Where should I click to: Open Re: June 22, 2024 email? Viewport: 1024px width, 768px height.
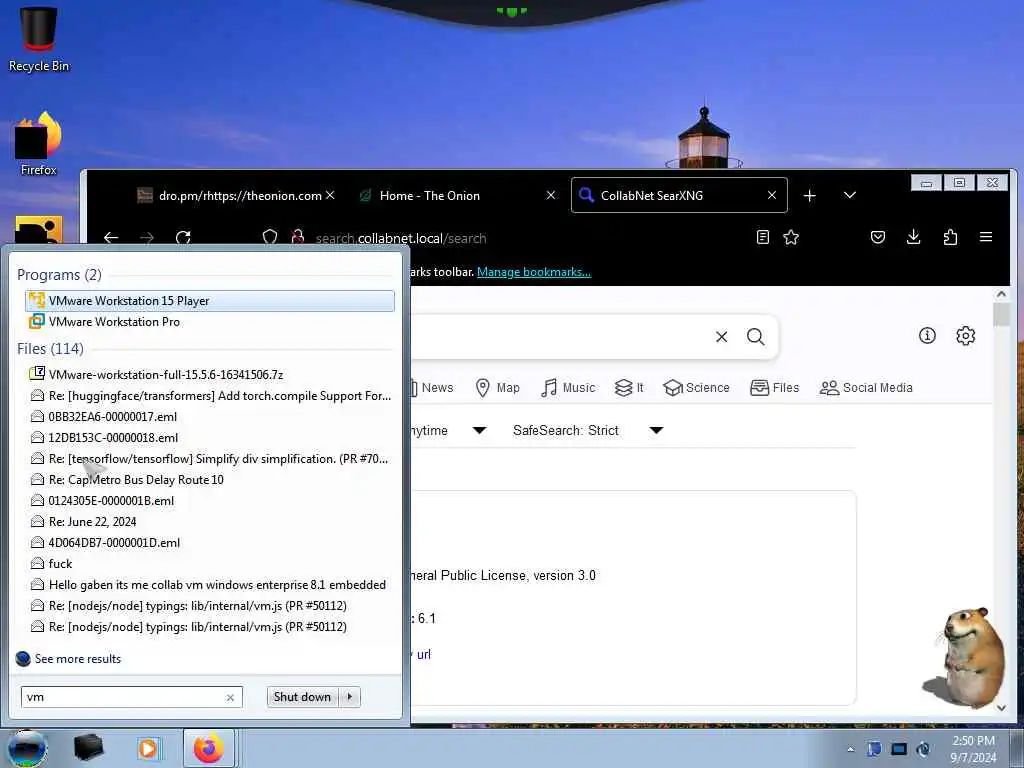tap(210, 521)
